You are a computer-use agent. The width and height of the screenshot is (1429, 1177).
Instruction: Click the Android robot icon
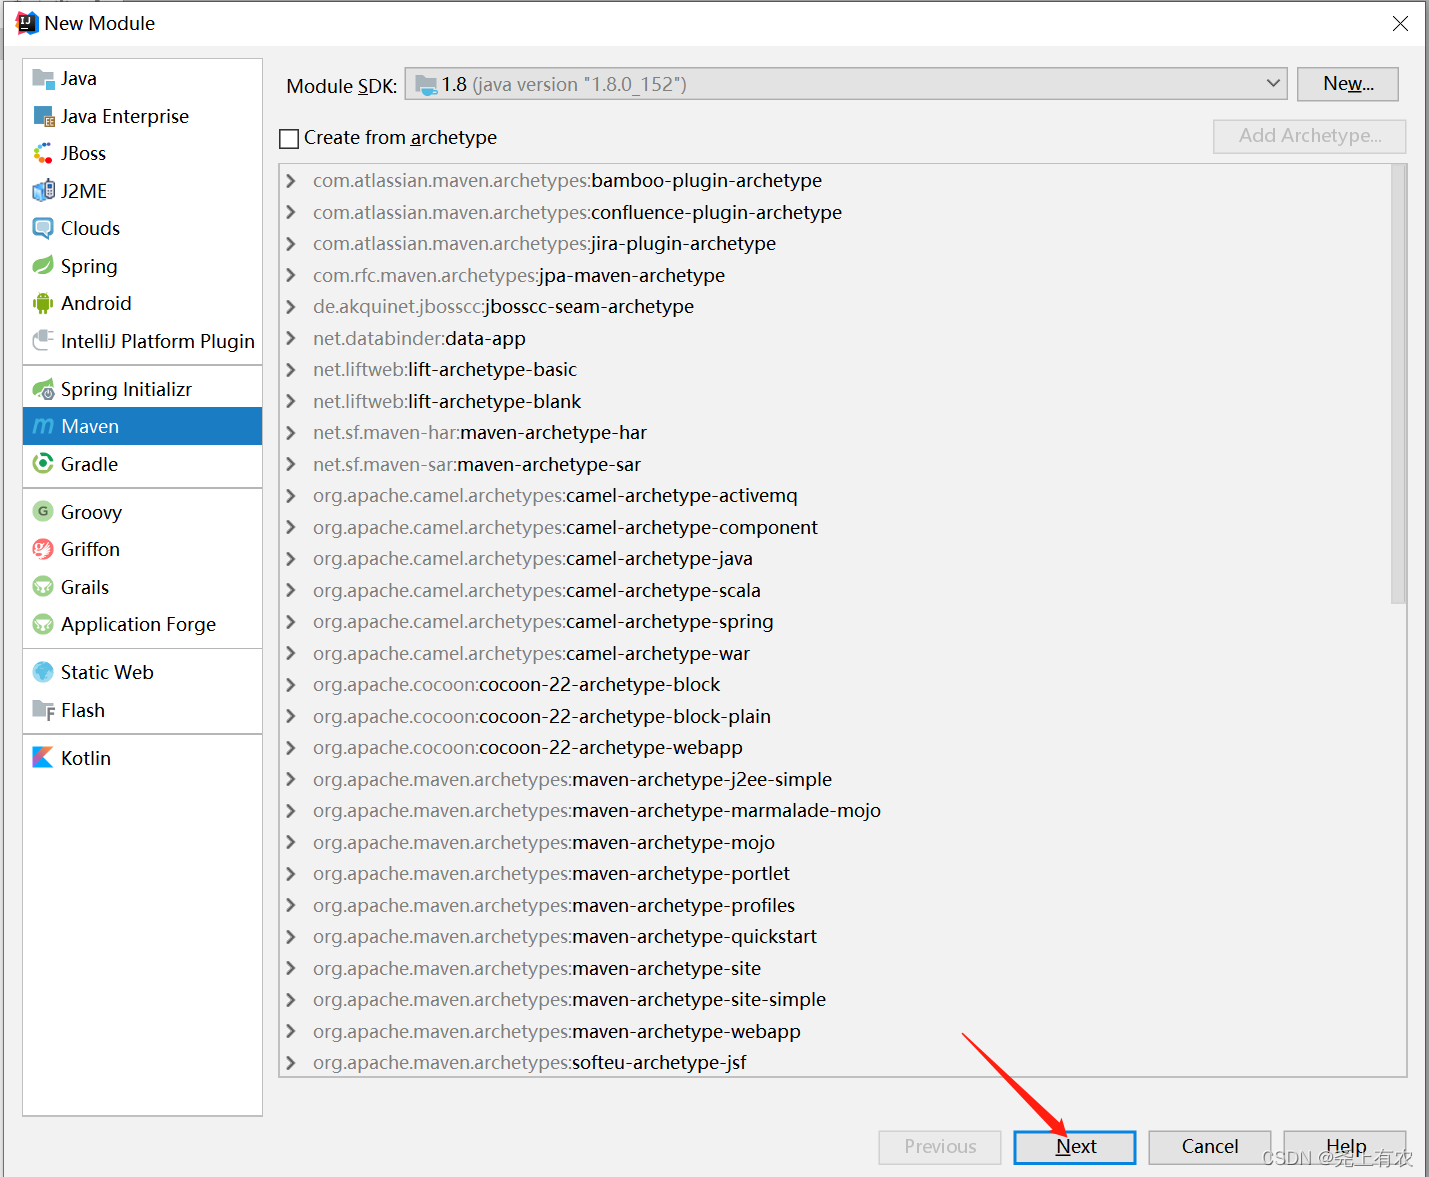tap(43, 303)
